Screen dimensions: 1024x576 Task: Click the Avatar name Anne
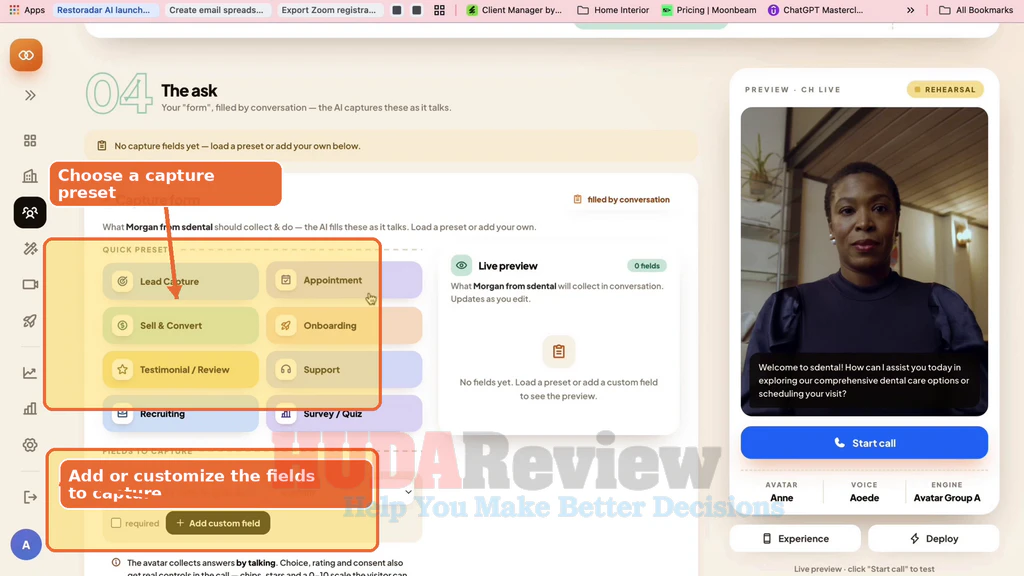(781, 498)
